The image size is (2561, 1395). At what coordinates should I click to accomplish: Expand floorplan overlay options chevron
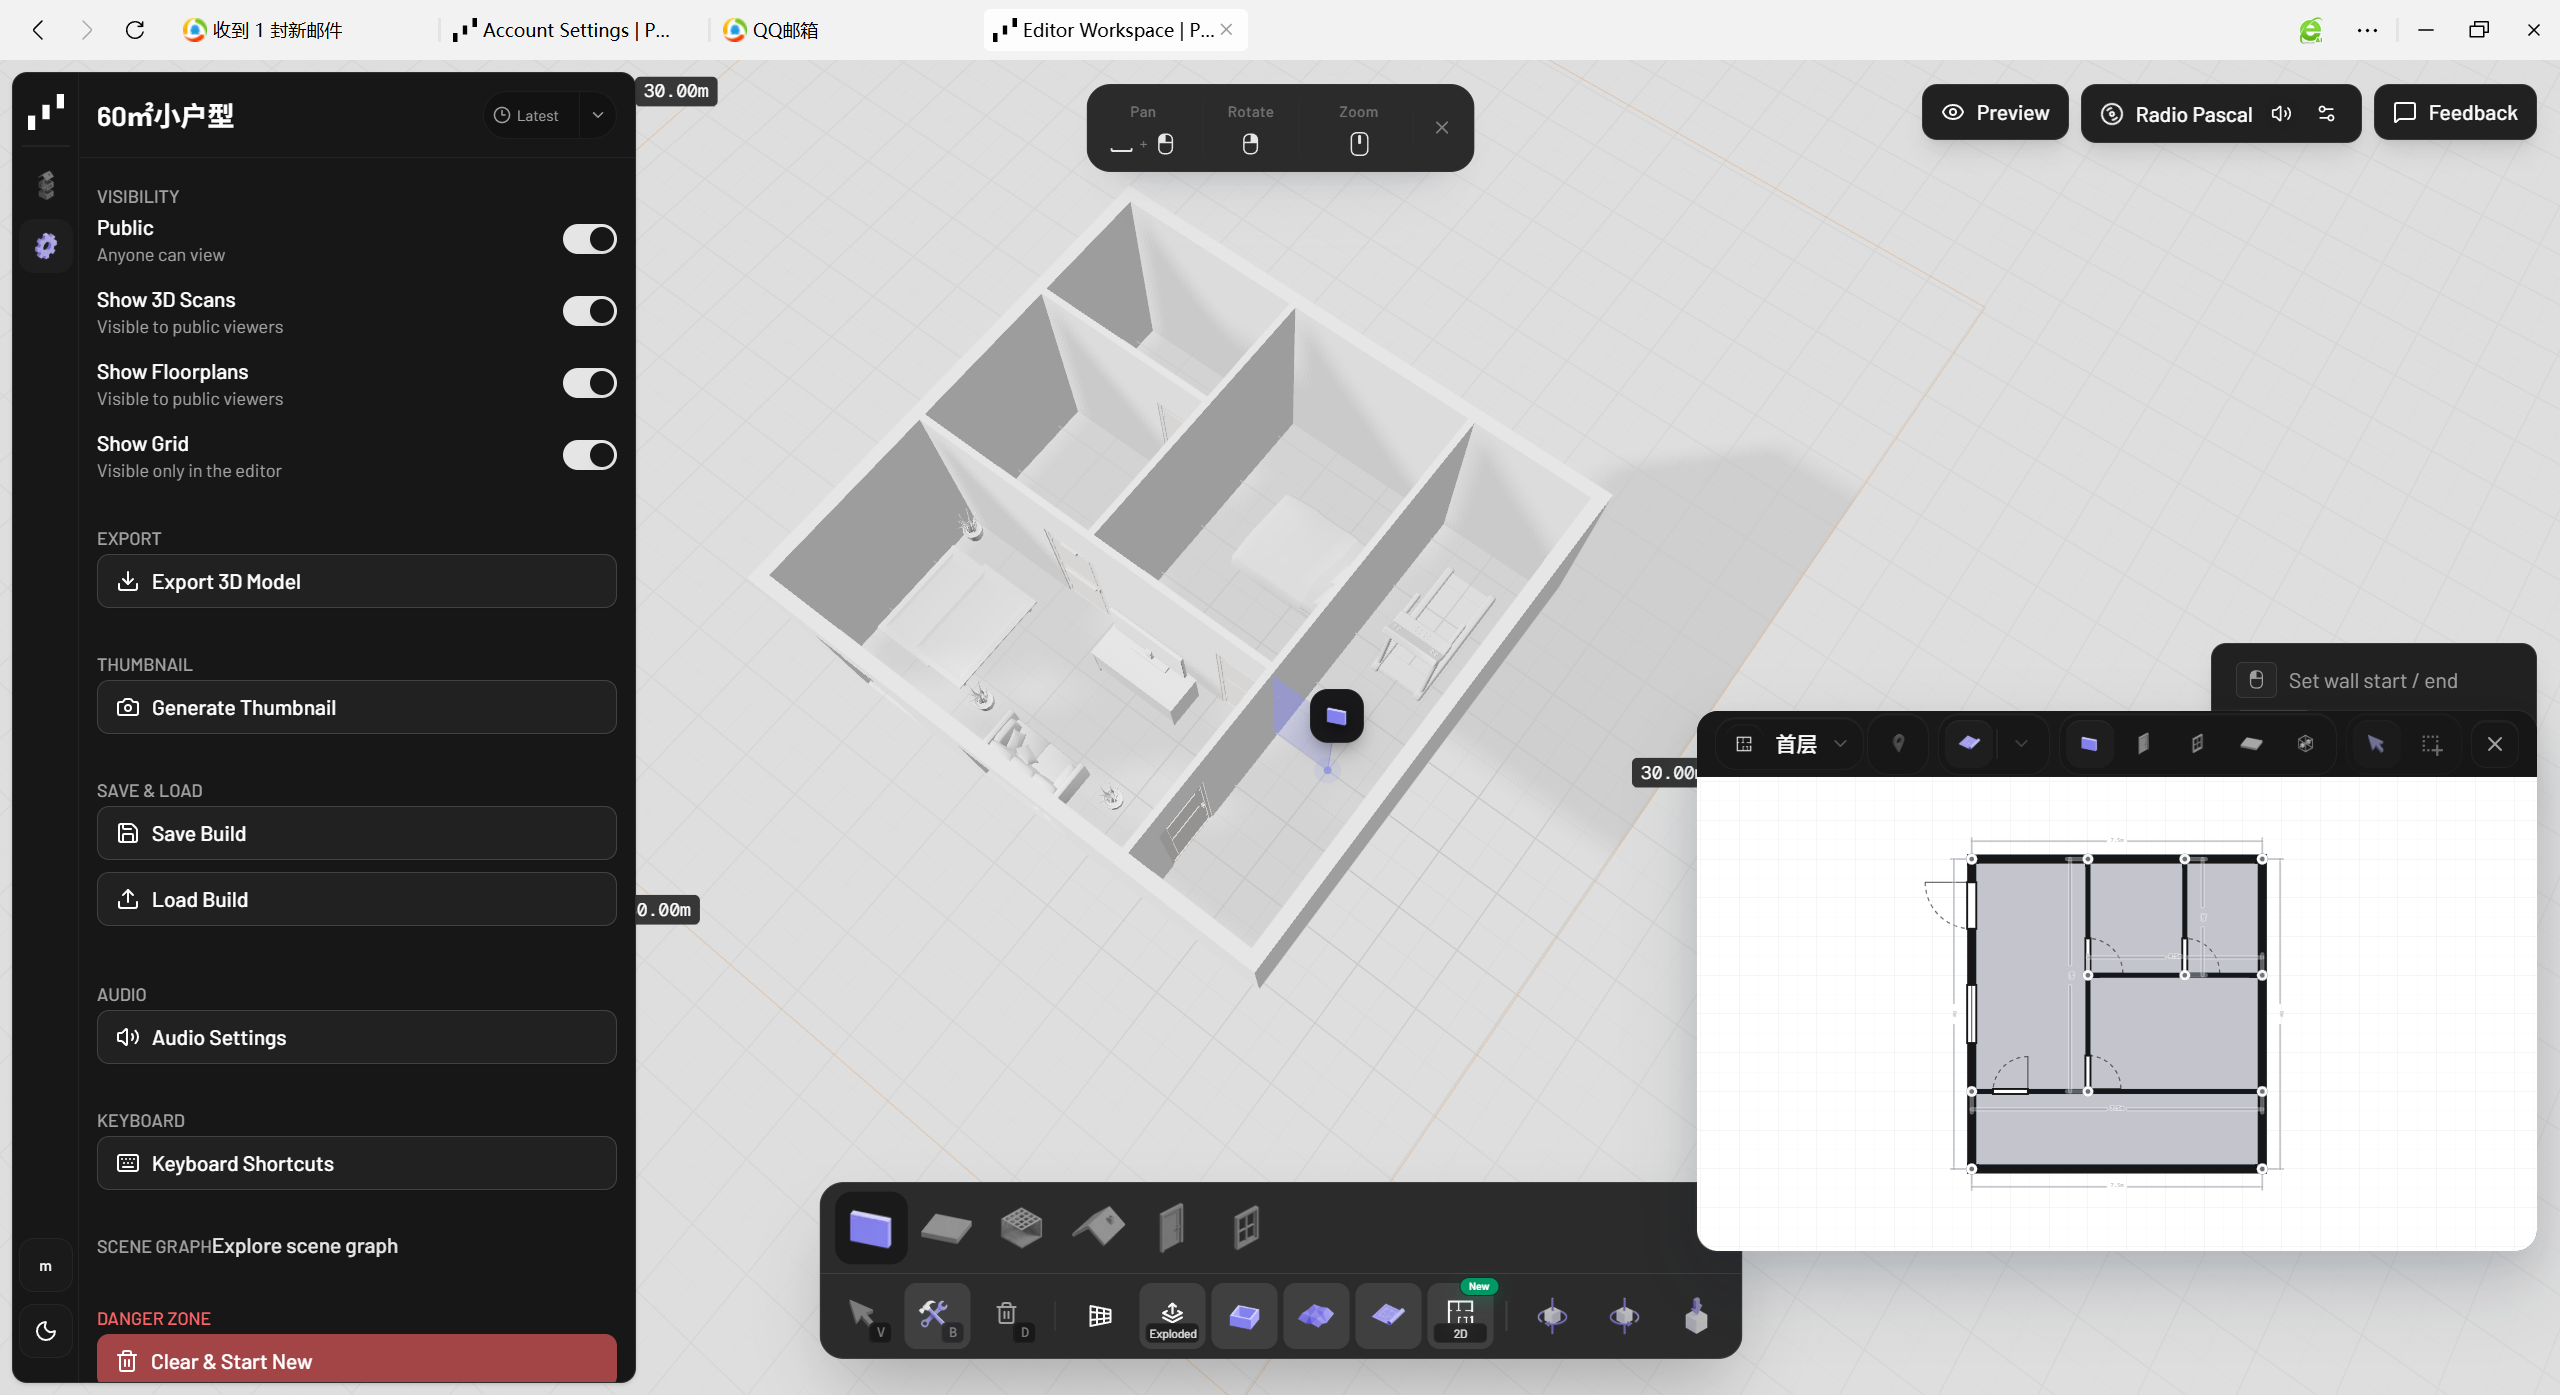tap(2021, 744)
